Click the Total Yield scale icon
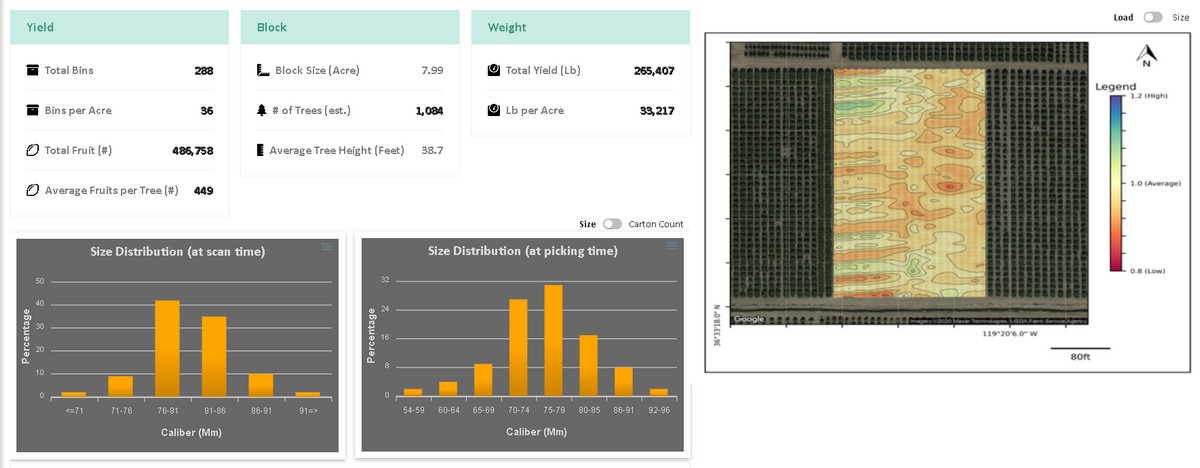1200x468 pixels. pos(493,70)
